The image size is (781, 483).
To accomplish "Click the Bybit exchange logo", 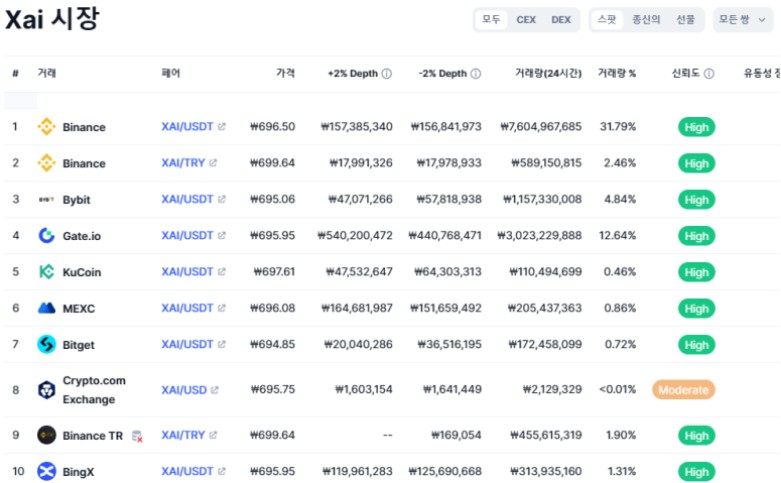I will 46,200.
